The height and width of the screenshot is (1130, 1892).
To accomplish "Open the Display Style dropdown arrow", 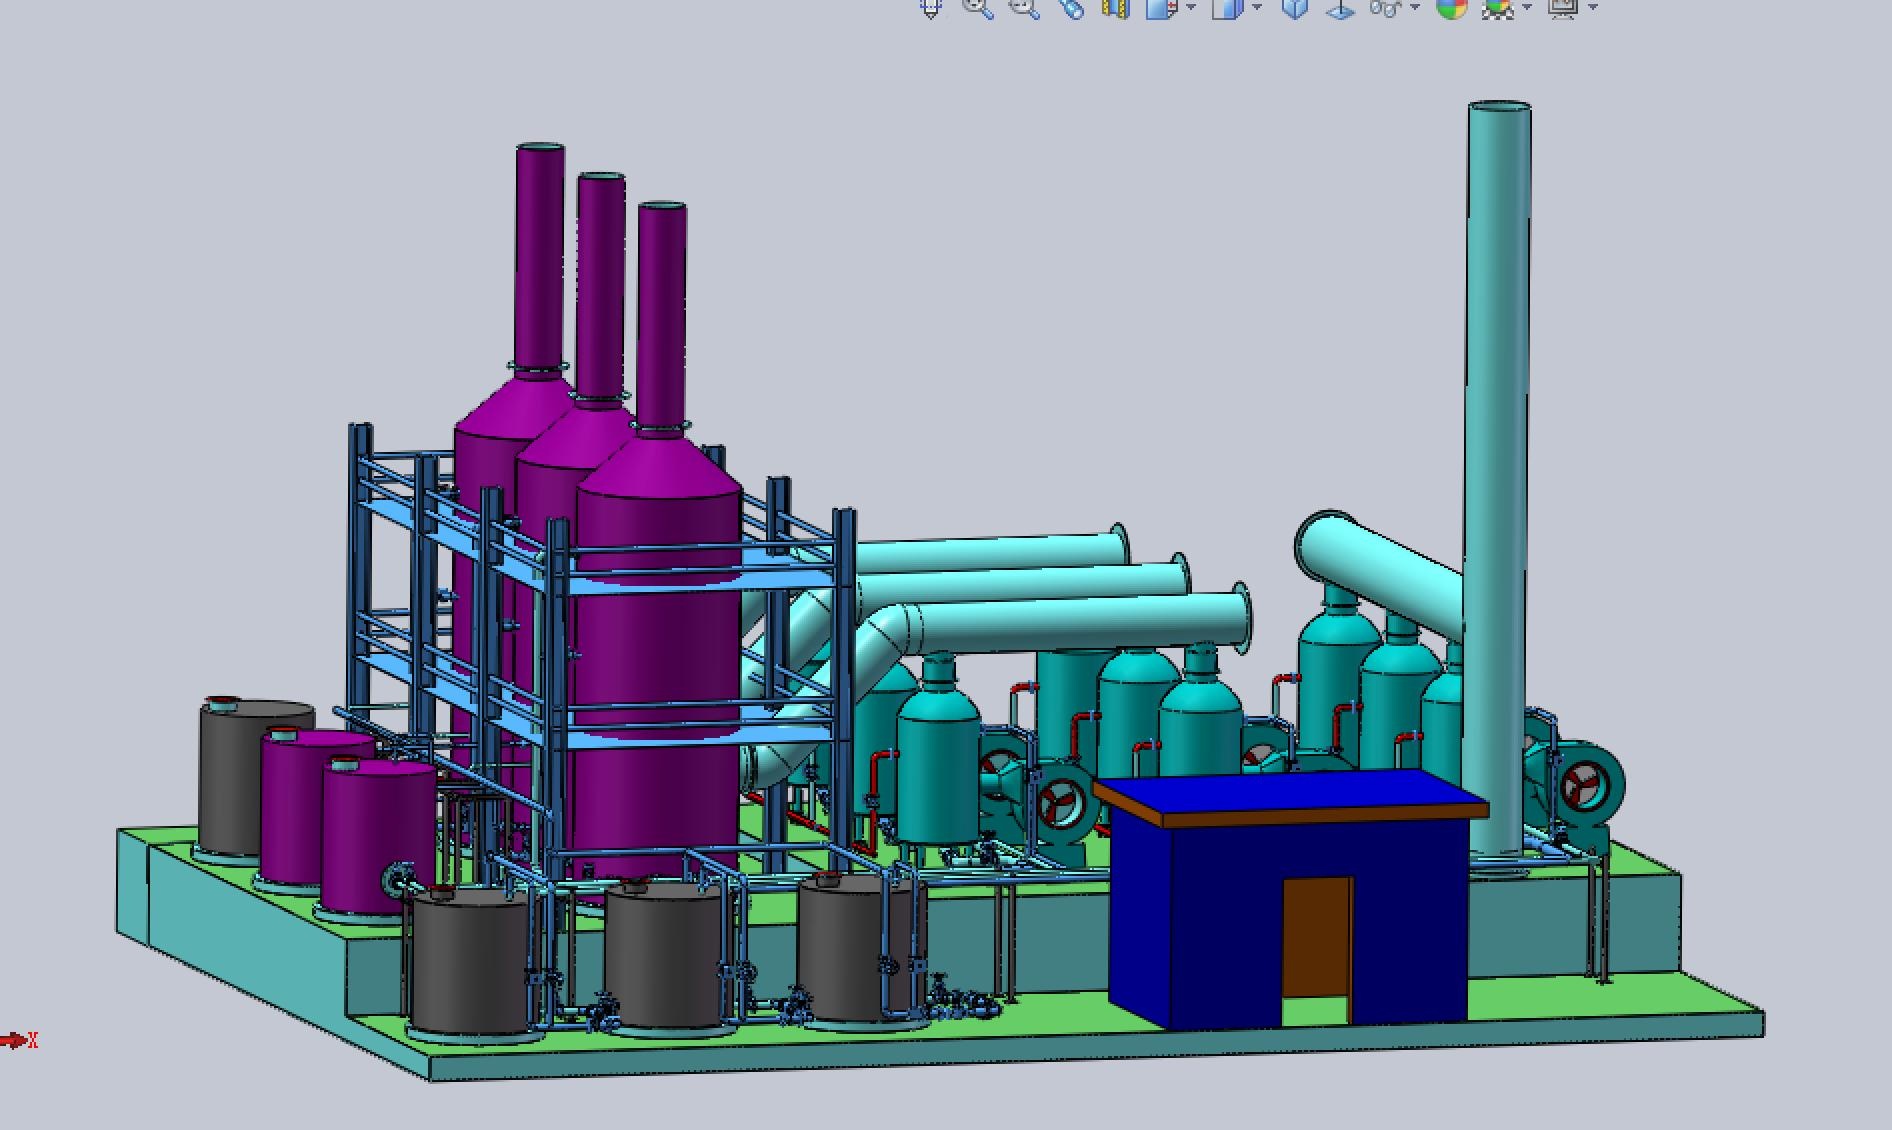I will (1257, 8).
